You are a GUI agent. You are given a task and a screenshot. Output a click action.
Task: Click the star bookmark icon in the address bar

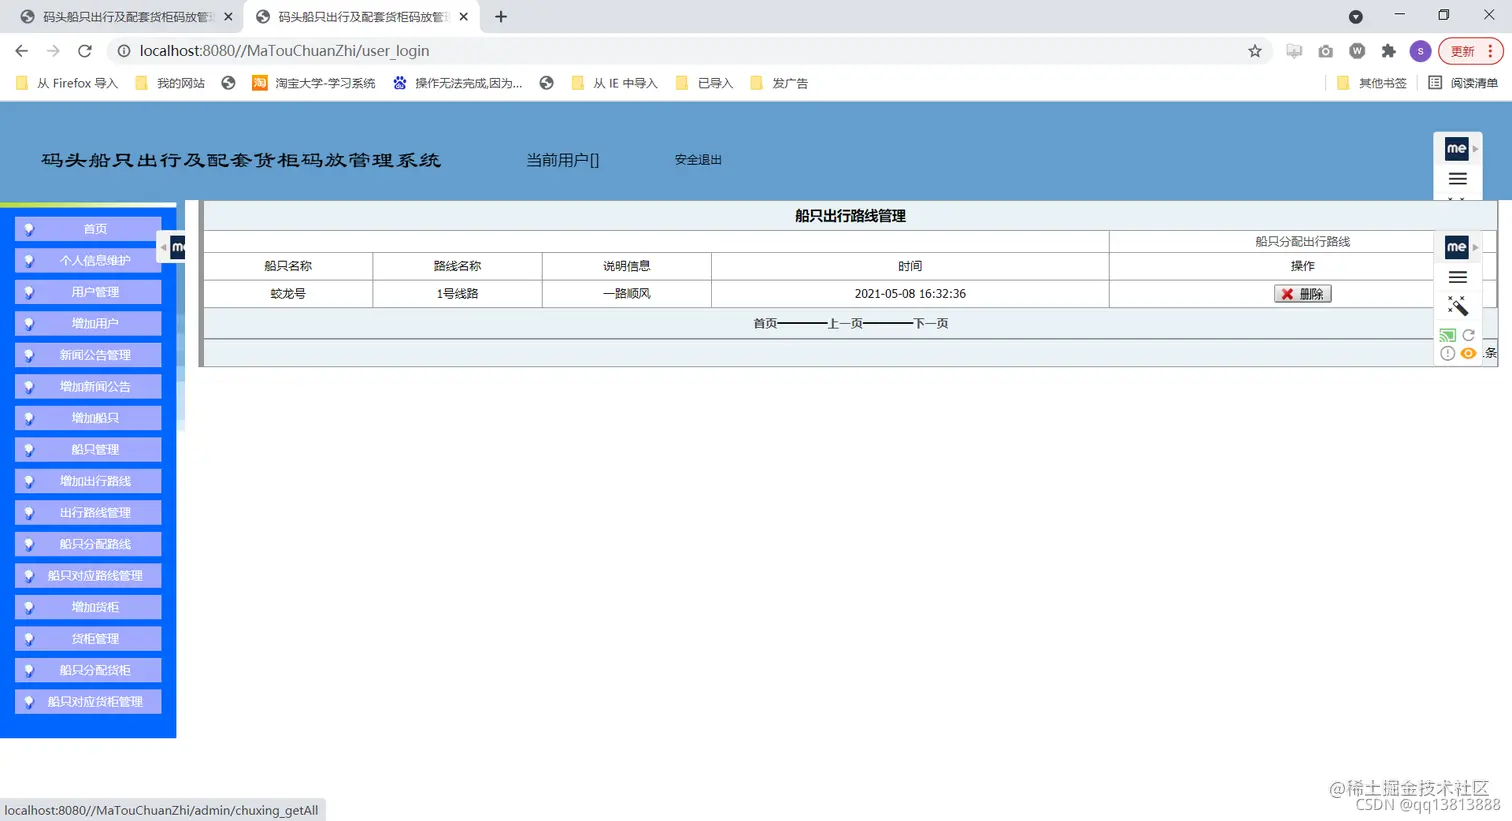pos(1255,51)
